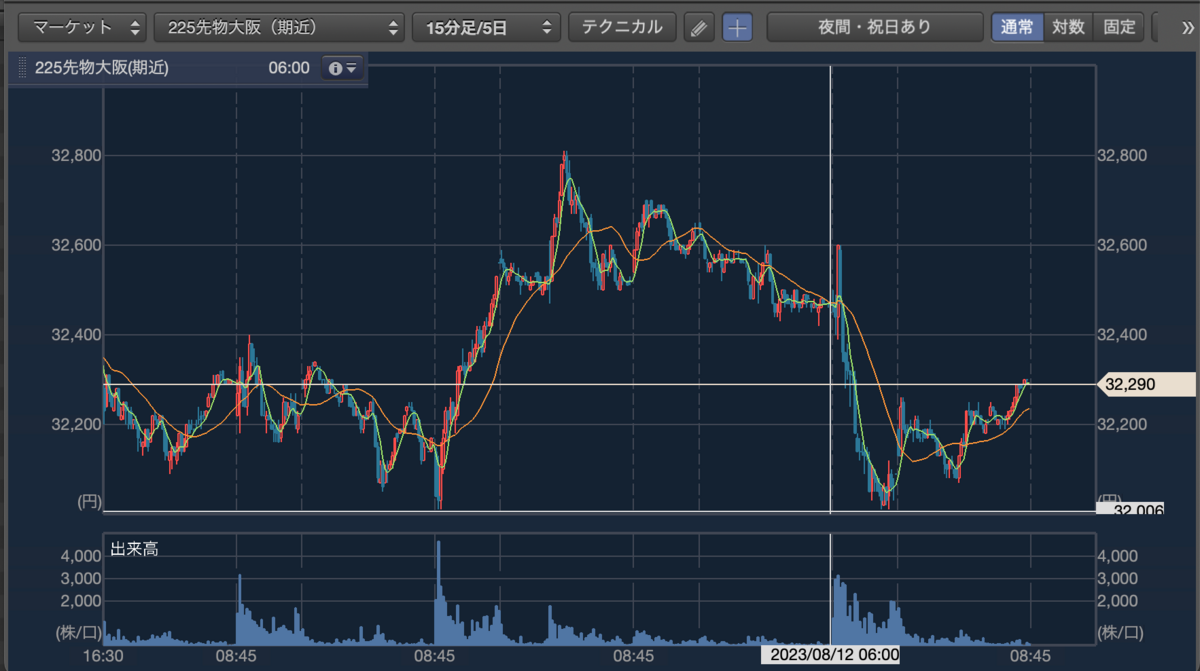
Task: Open the info dropdown in legend panel
Action: click(x=342, y=68)
